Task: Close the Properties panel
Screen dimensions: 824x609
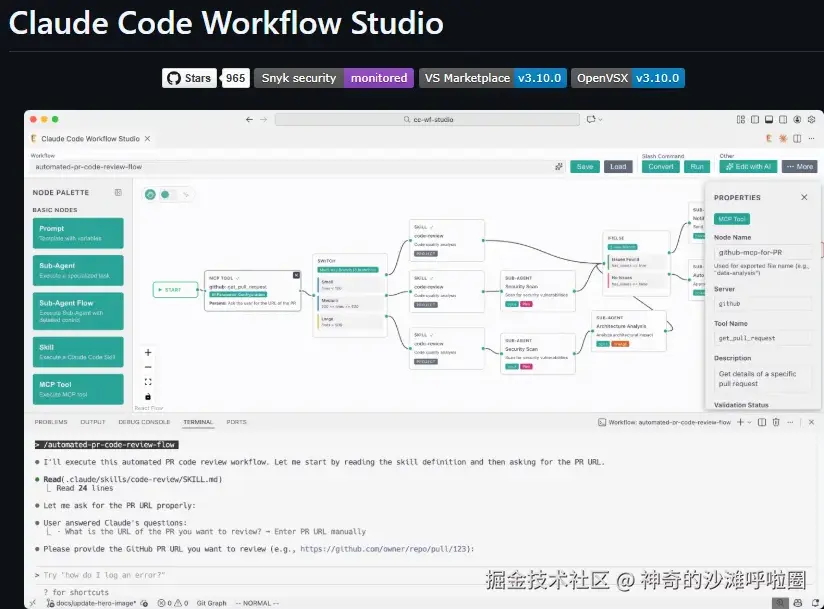Action: click(x=804, y=197)
